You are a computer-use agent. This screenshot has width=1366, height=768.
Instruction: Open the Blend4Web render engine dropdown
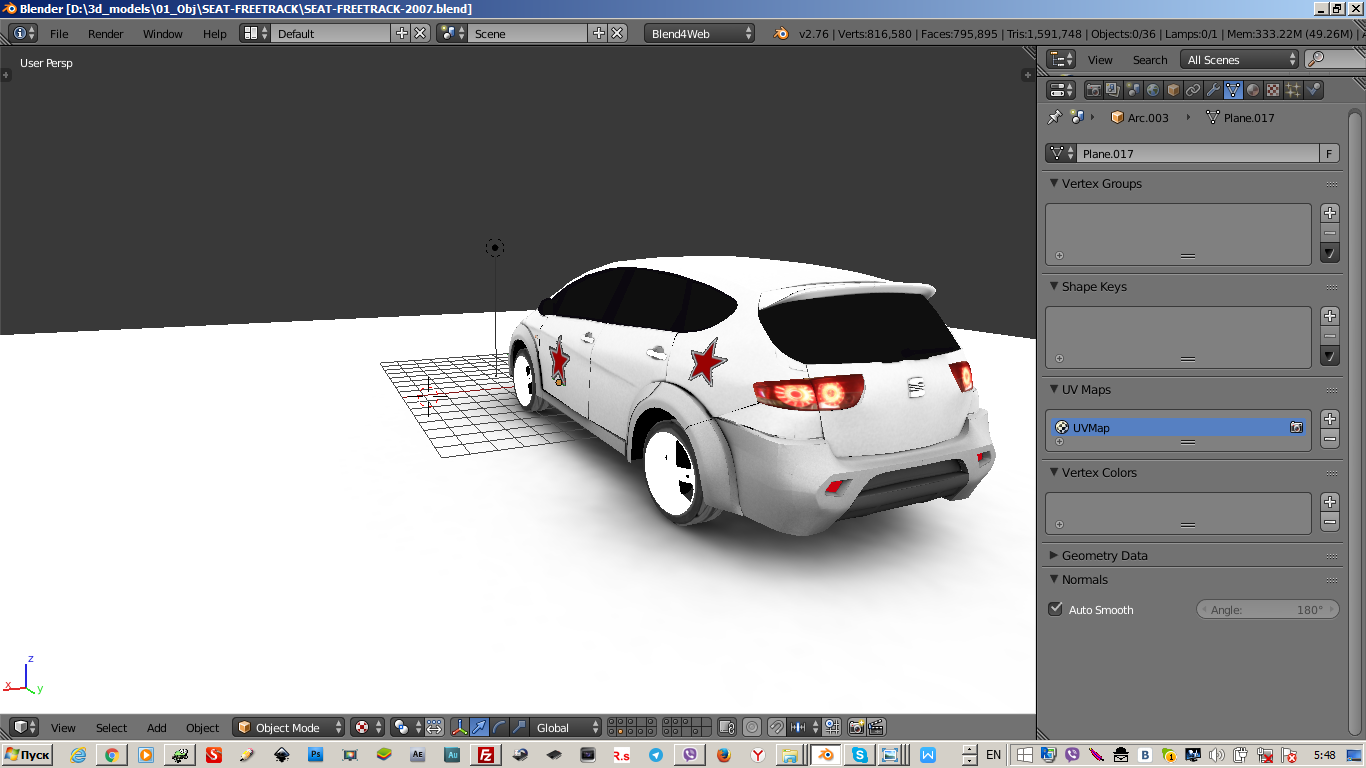(x=700, y=33)
